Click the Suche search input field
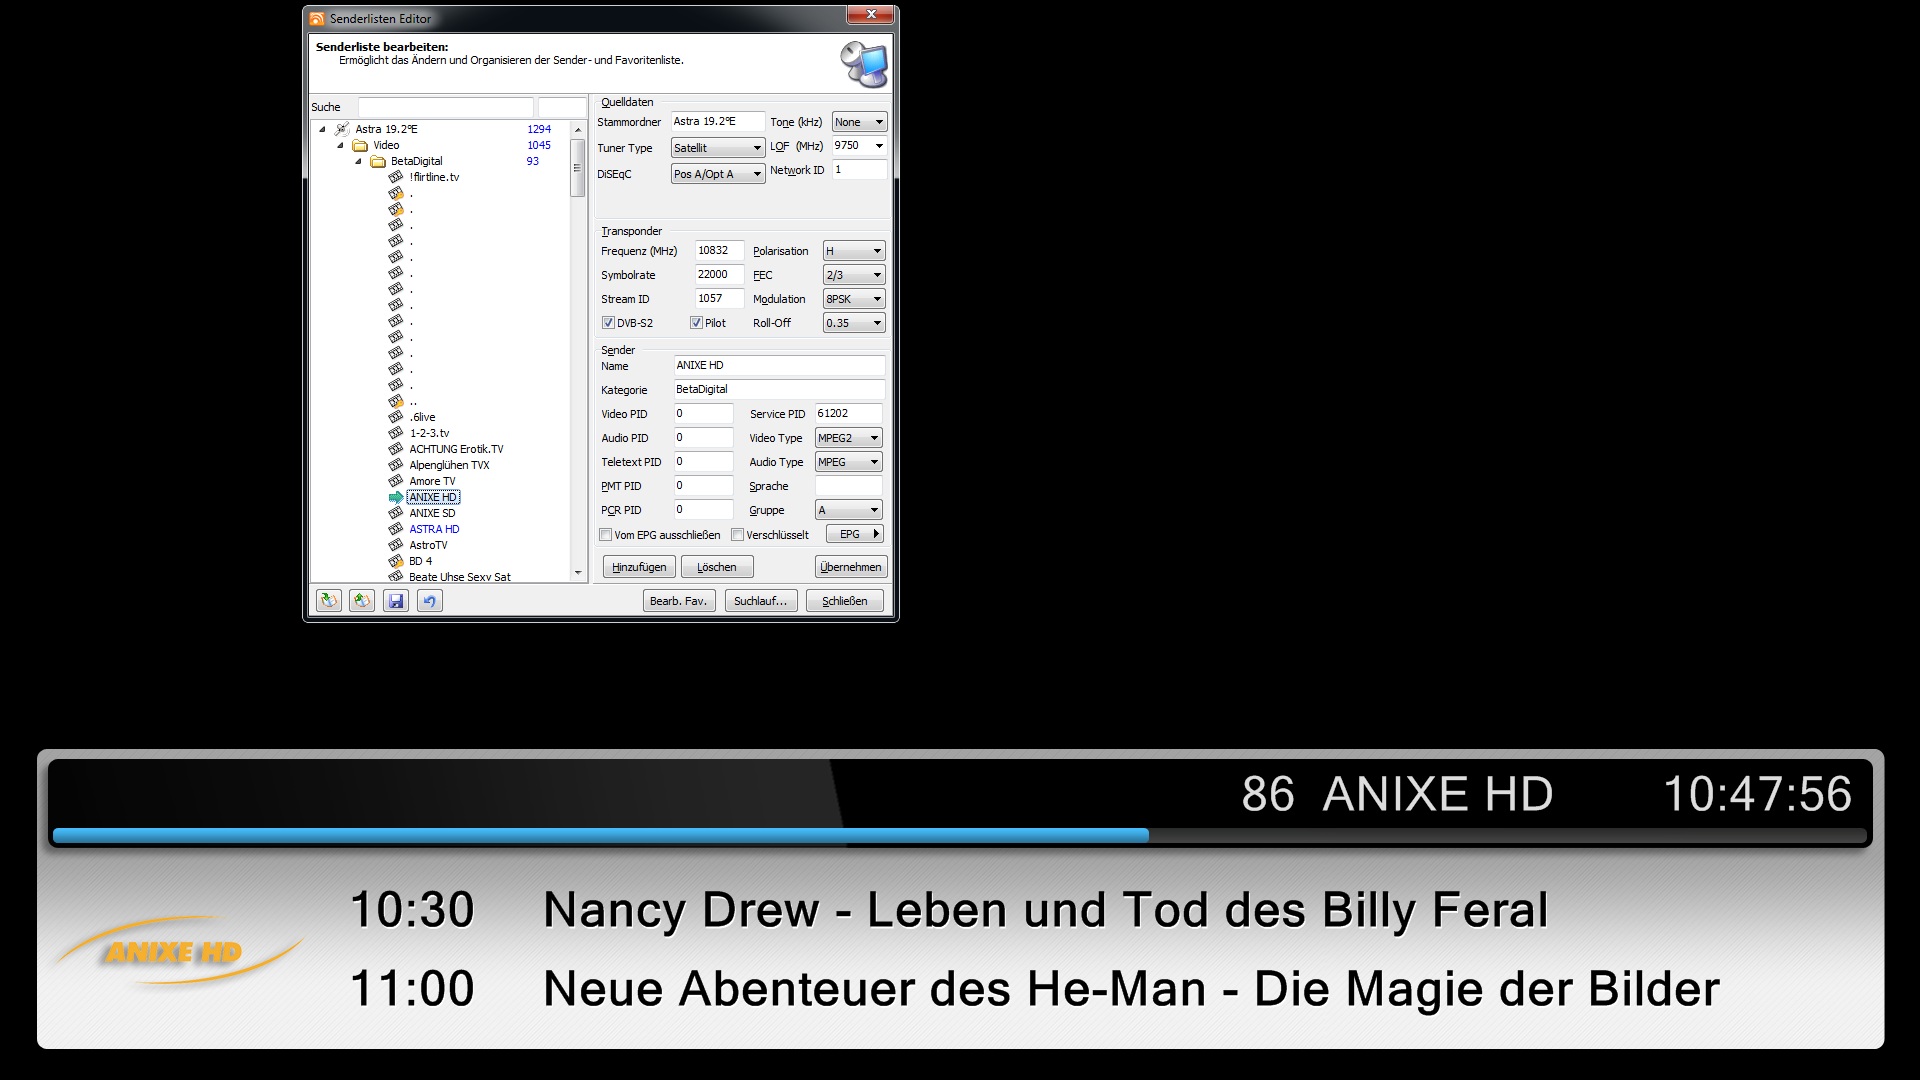Image resolution: width=1920 pixels, height=1080 pixels. pyautogui.click(x=446, y=107)
